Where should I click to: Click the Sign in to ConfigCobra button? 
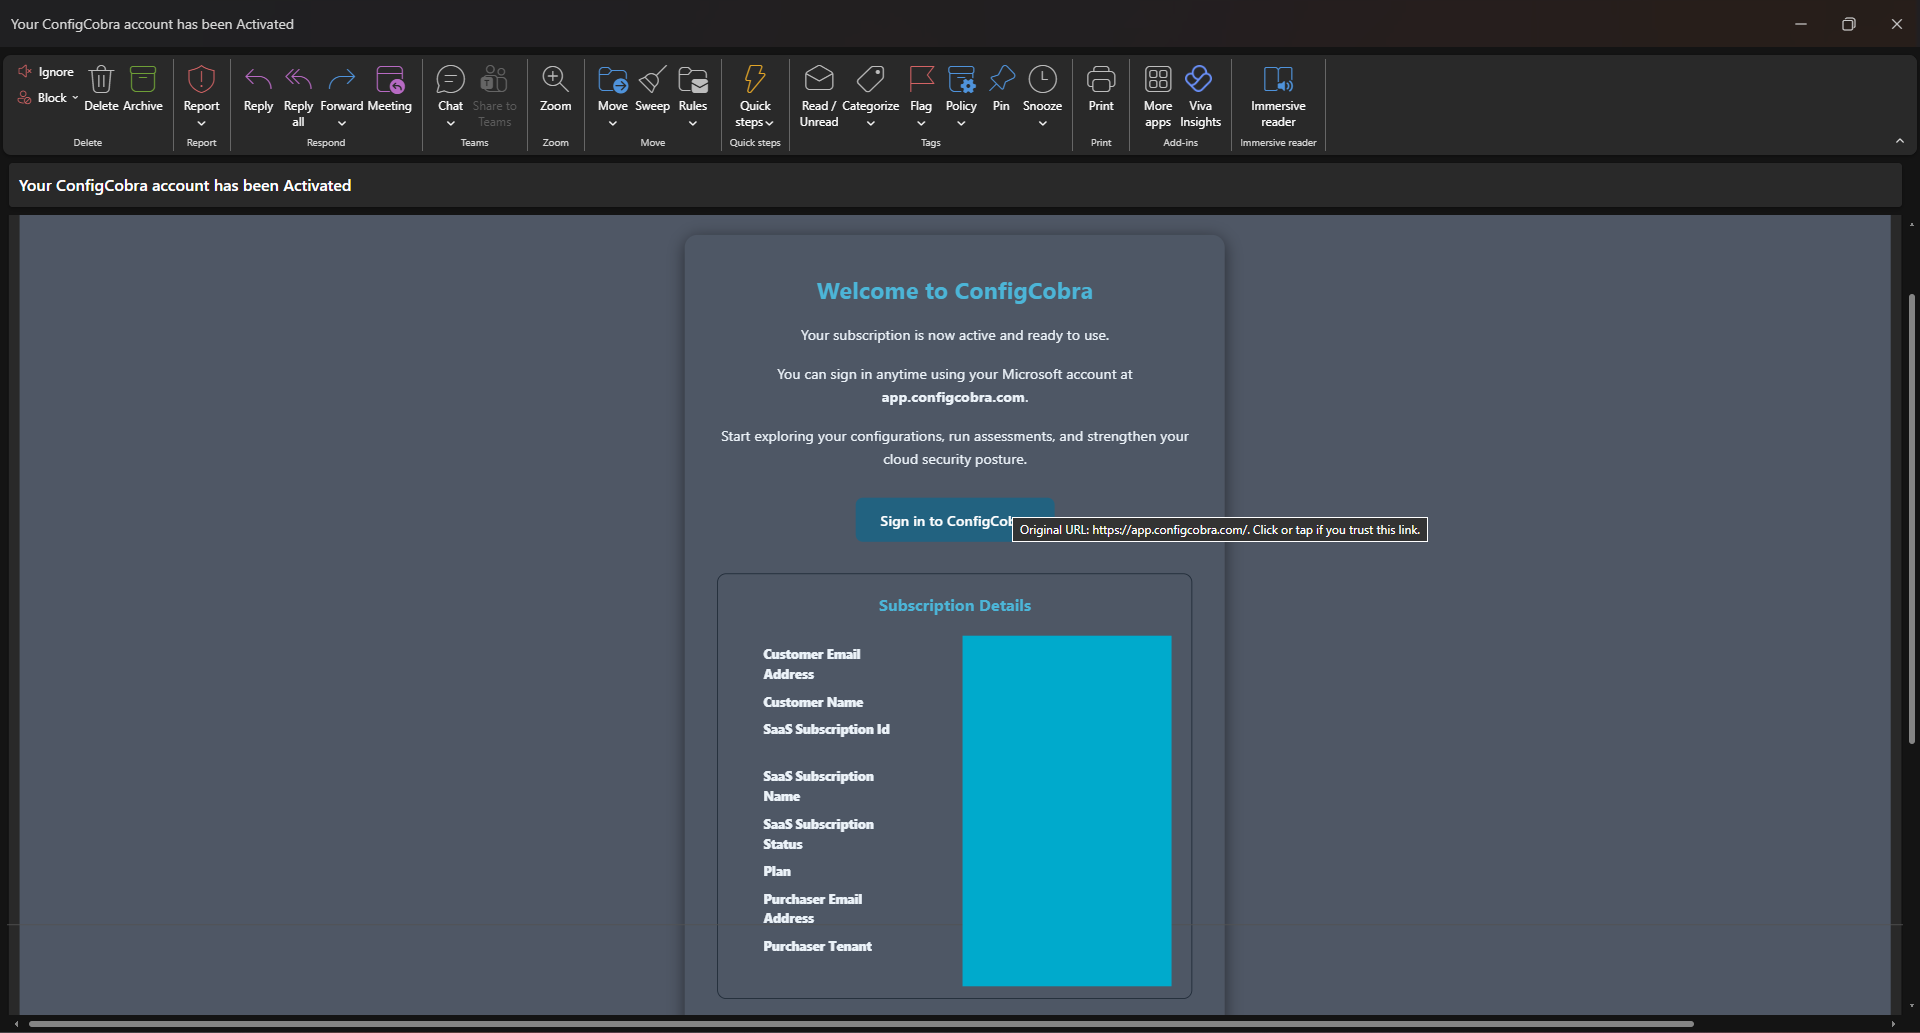(x=954, y=520)
